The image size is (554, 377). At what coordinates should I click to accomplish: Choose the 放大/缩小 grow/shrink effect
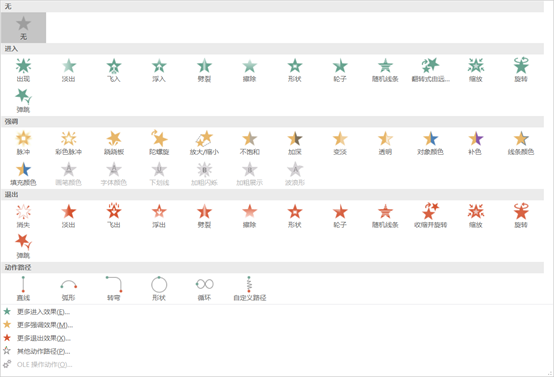[x=204, y=143]
